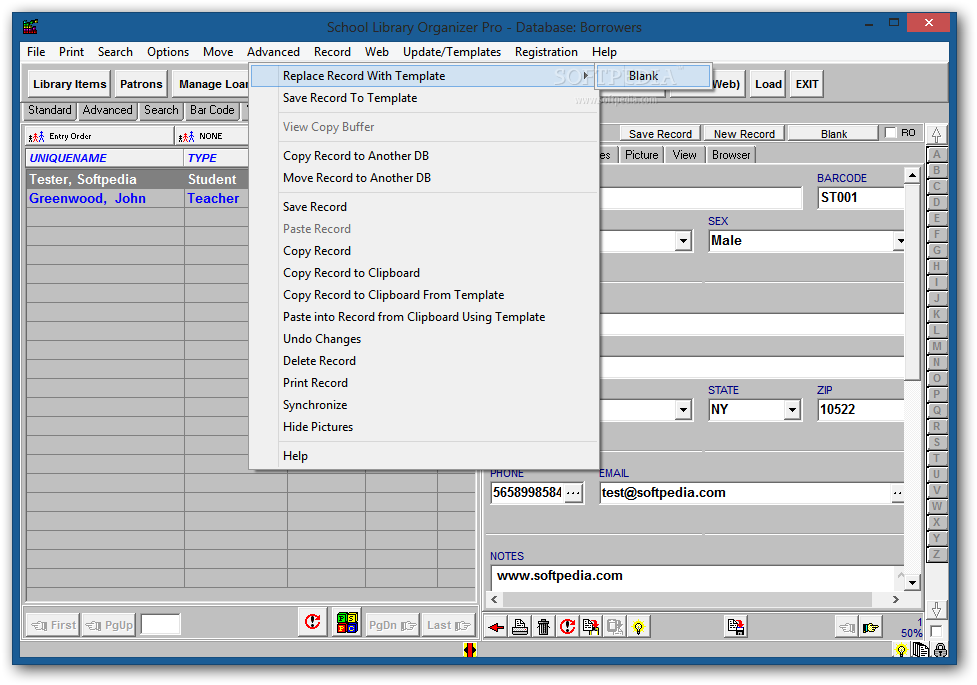Open the Update/Templates menu
Viewport: 977px width, 685px height.
click(x=452, y=52)
